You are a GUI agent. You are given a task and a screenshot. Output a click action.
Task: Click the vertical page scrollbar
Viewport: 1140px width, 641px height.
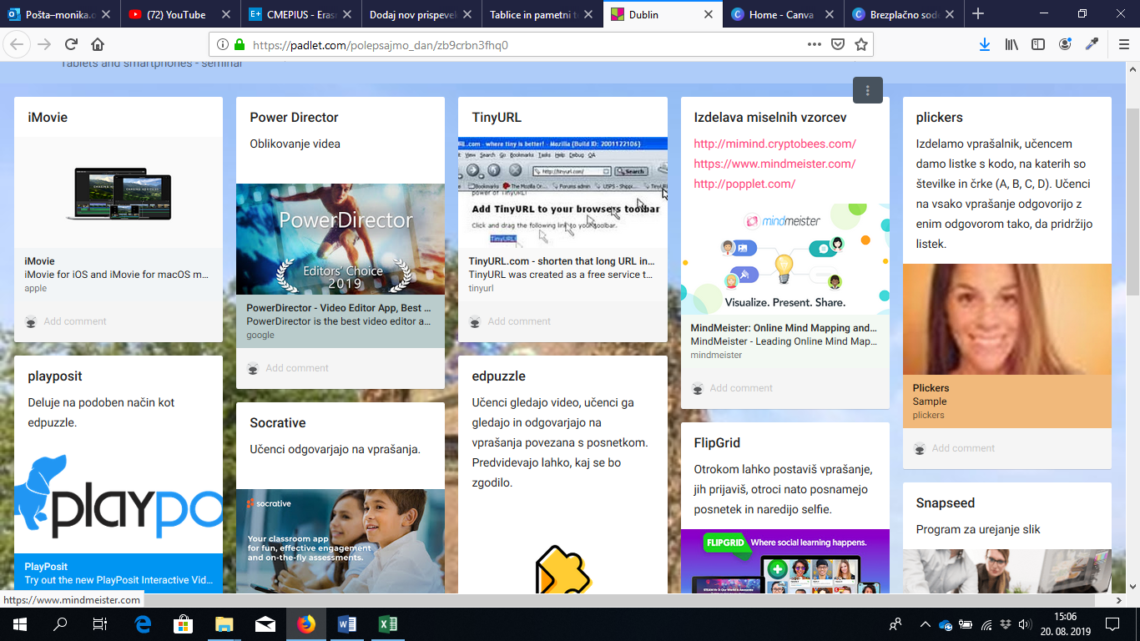point(1133,202)
